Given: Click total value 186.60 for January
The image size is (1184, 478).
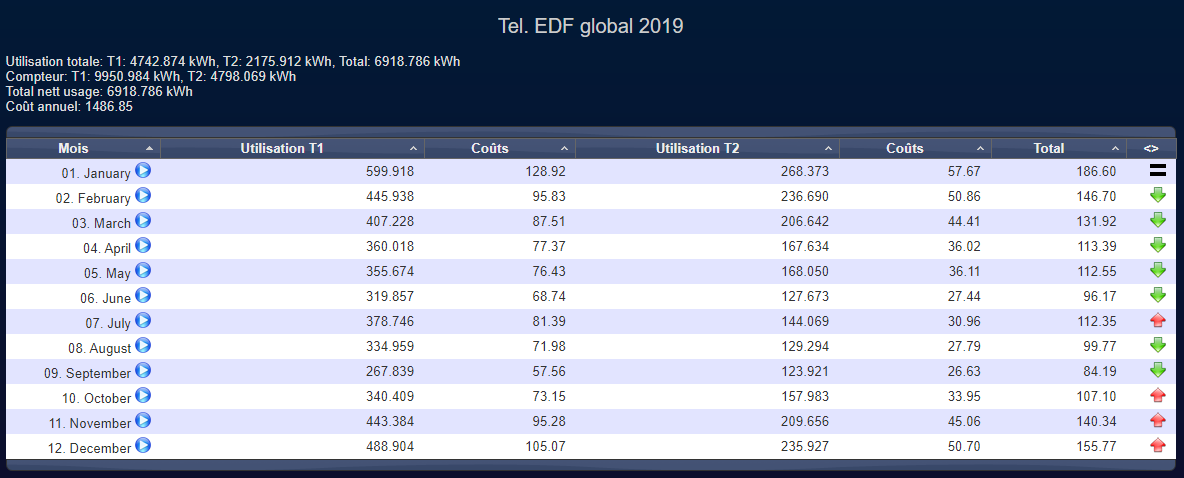Looking at the screenshot, I should [x=1096, y=171].
